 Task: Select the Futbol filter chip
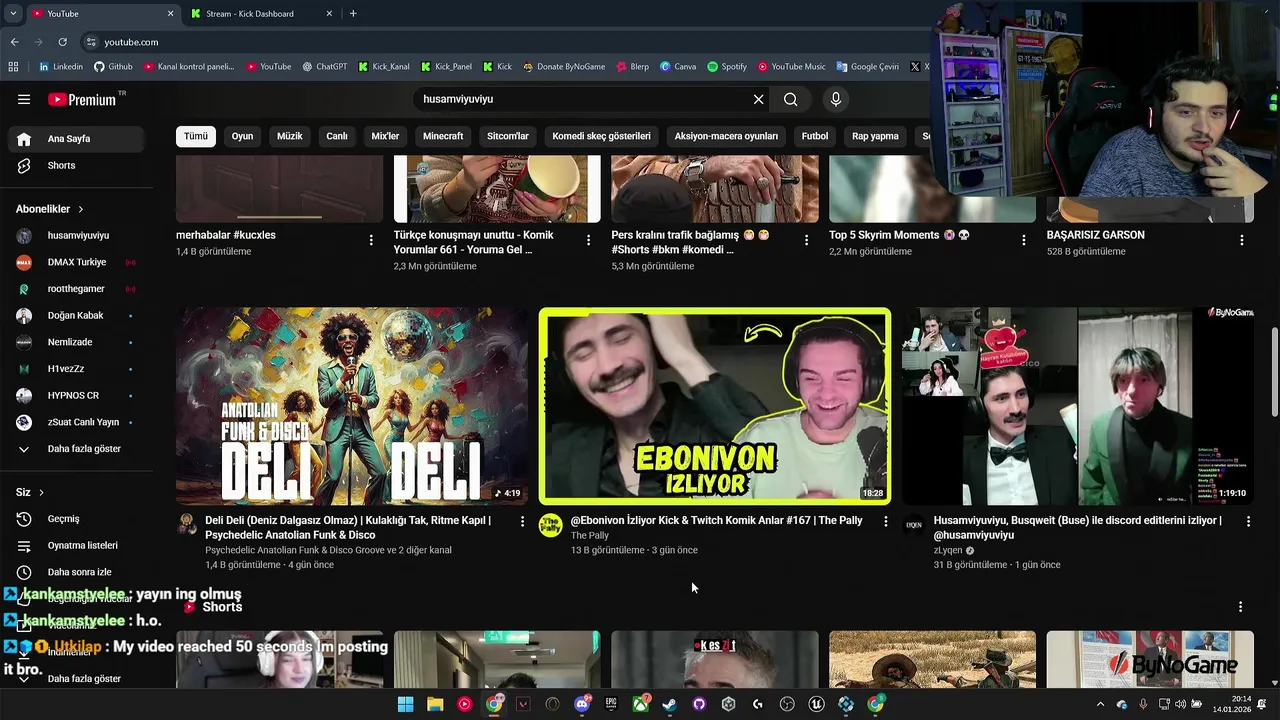tap(815, 136)
